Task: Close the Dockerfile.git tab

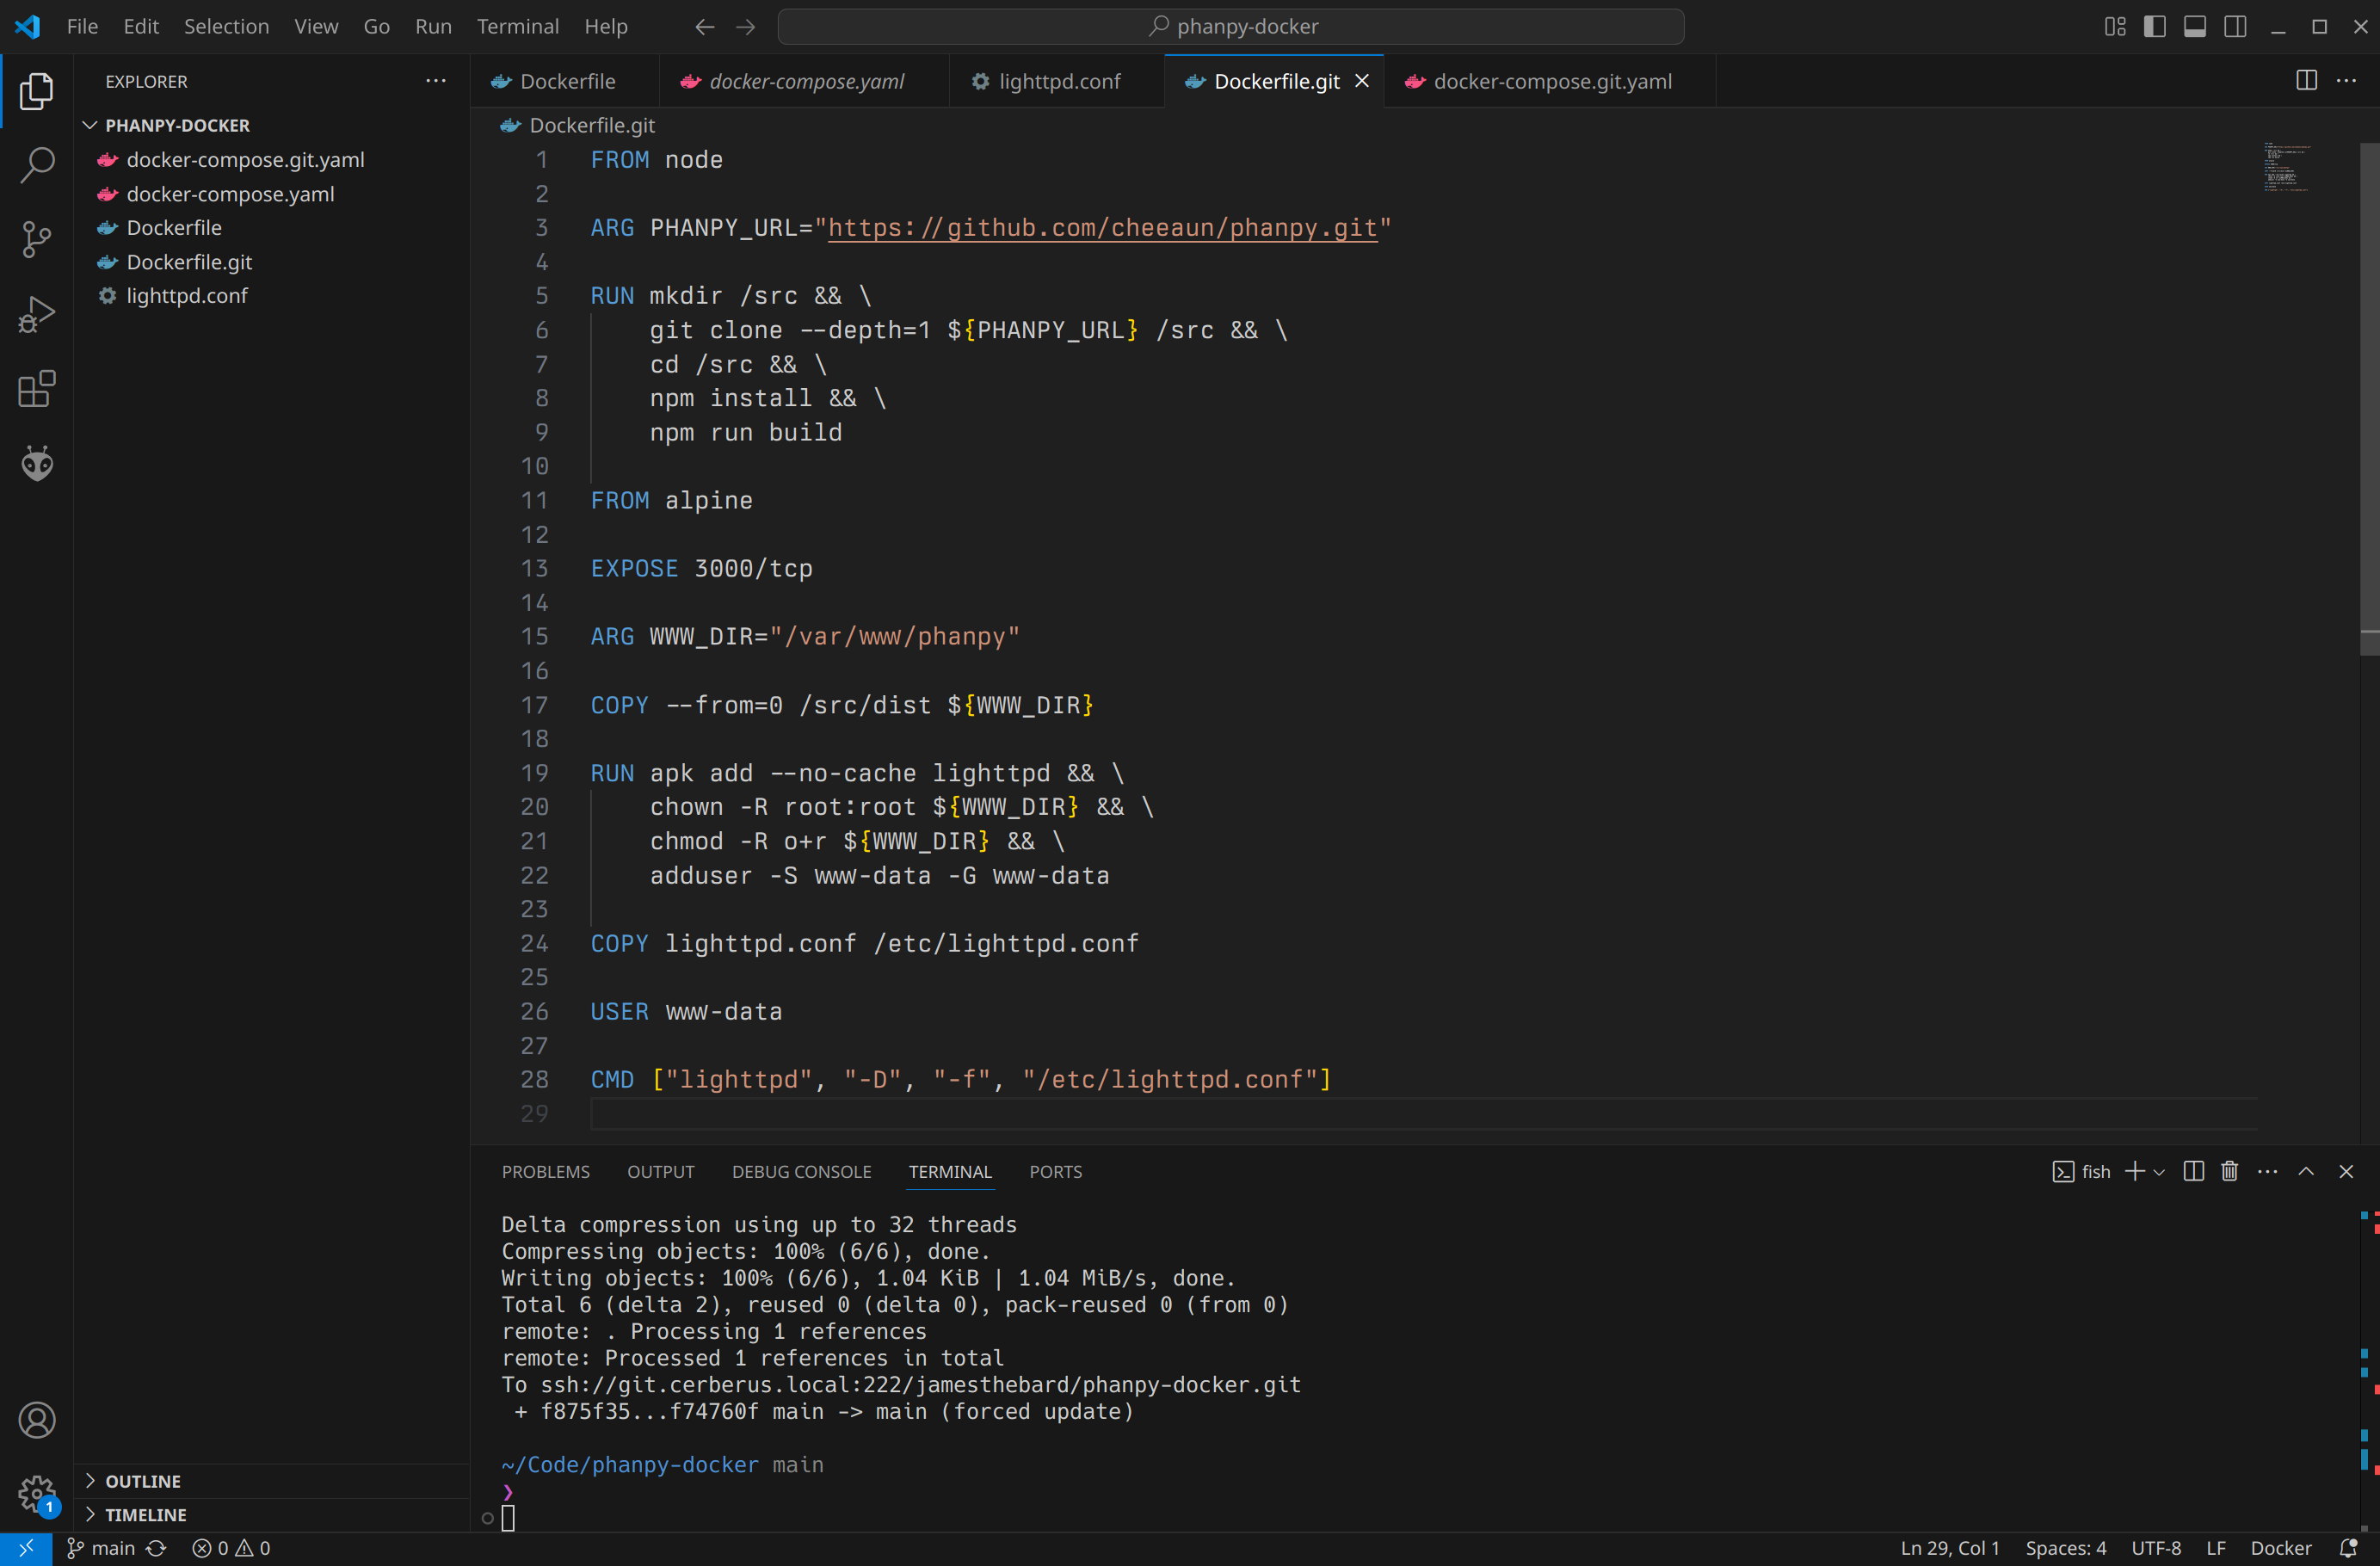Action: click(1362, 81)
